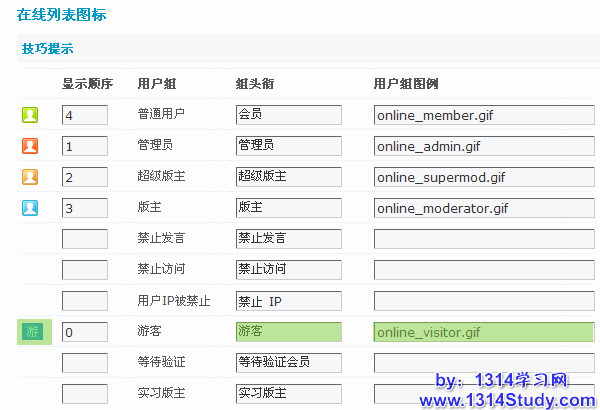Click the highlighted 游客 title field
This screenshot has height=410, width=600.
(288, 332)
